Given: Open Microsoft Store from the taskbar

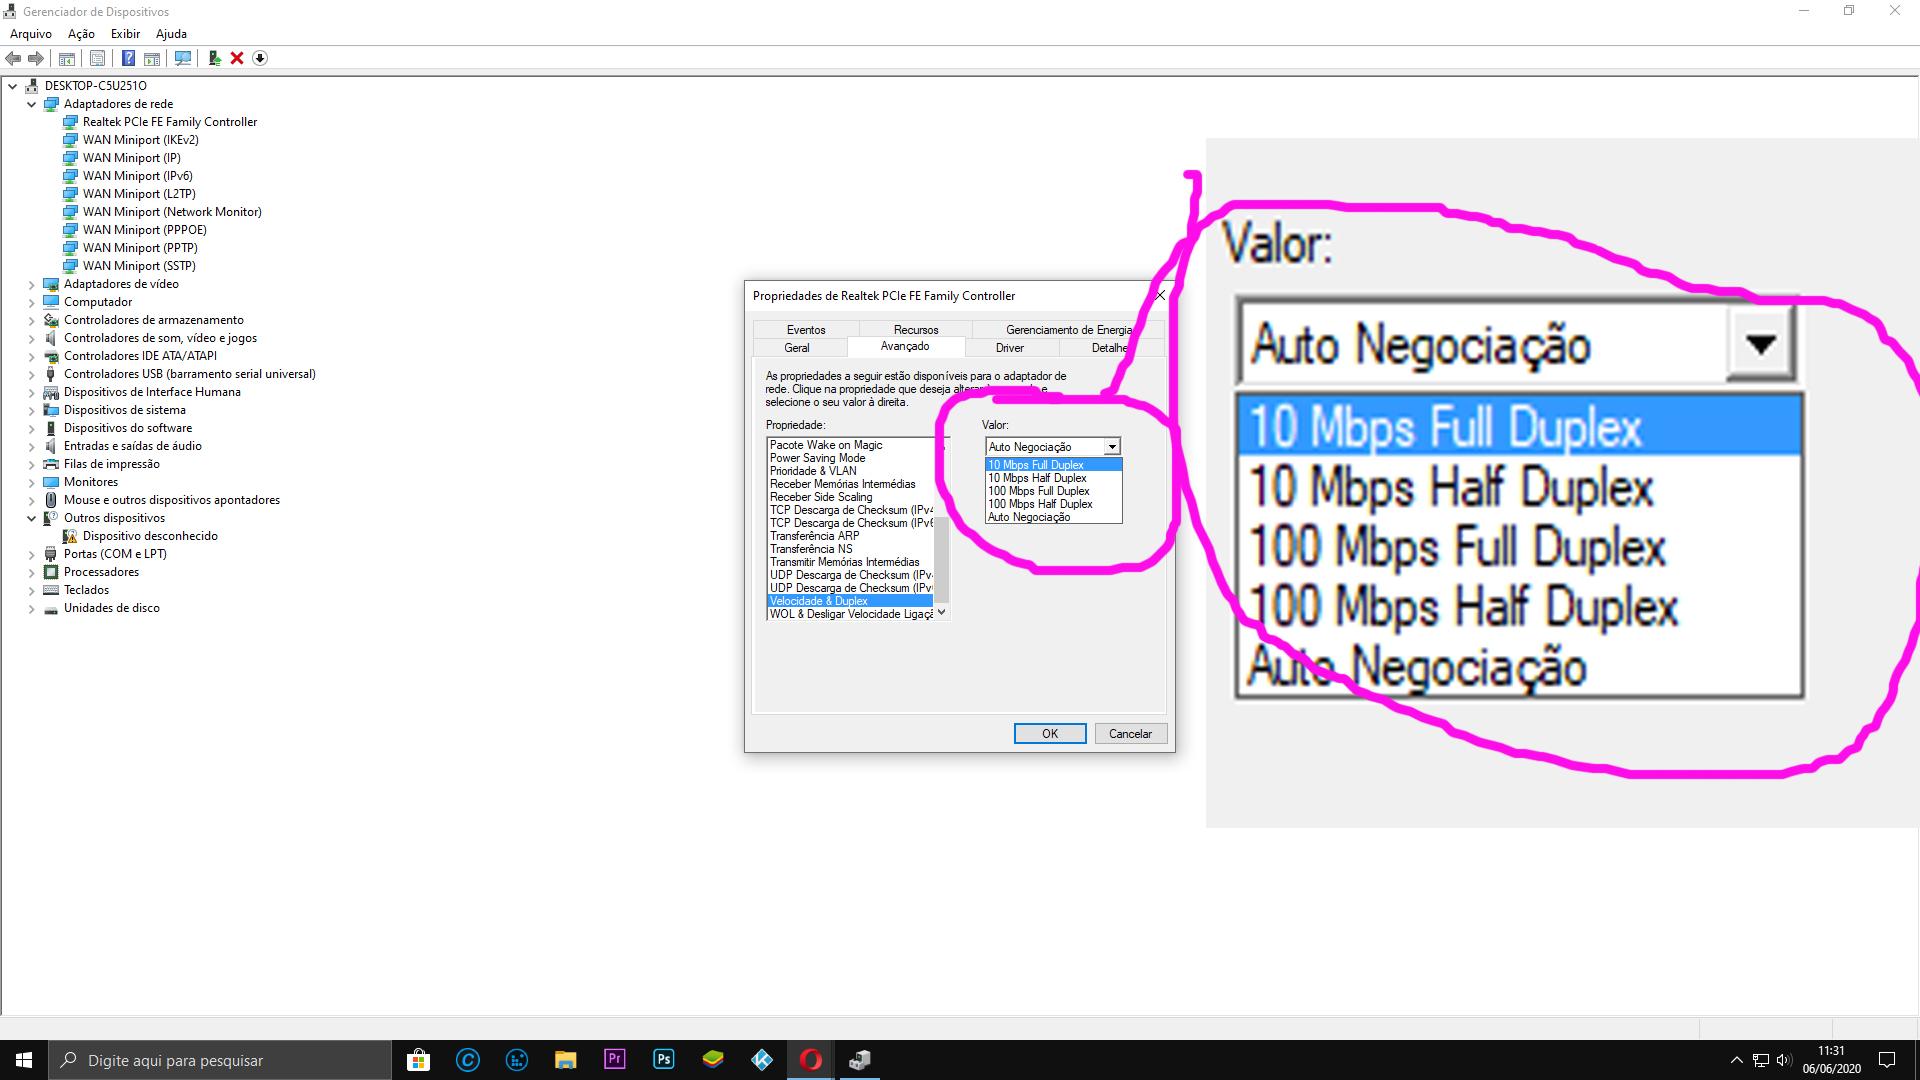Looking at the screenshot, I should tap(418, 1060).
